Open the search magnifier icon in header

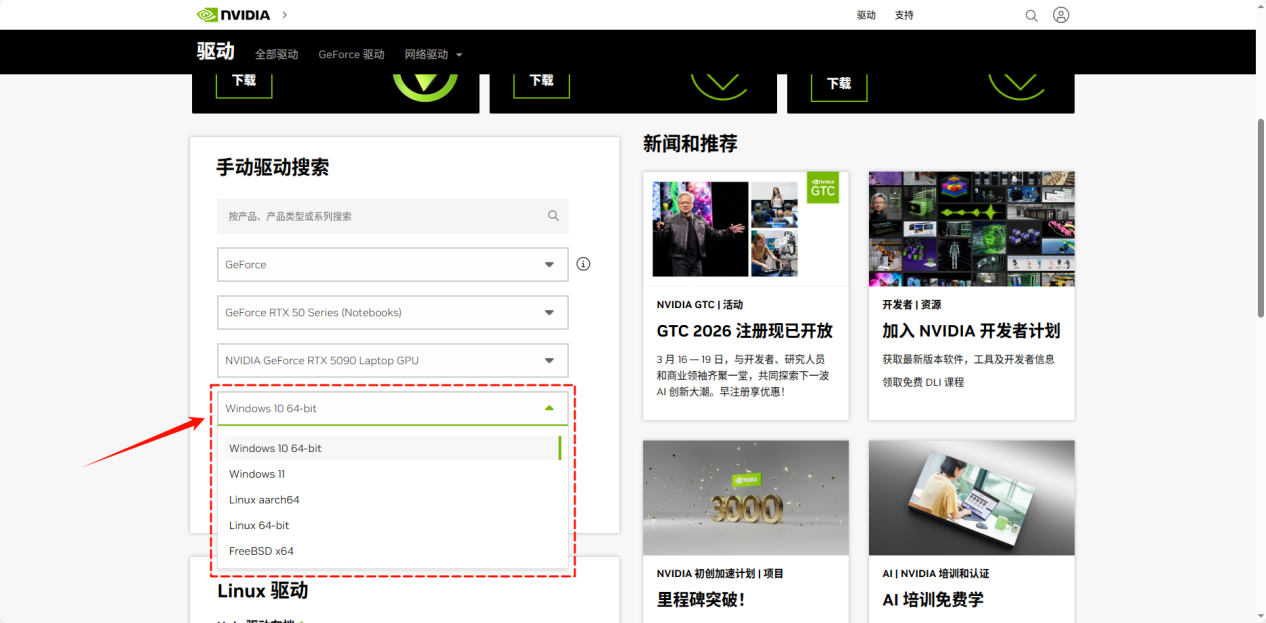coord(1031,15)
